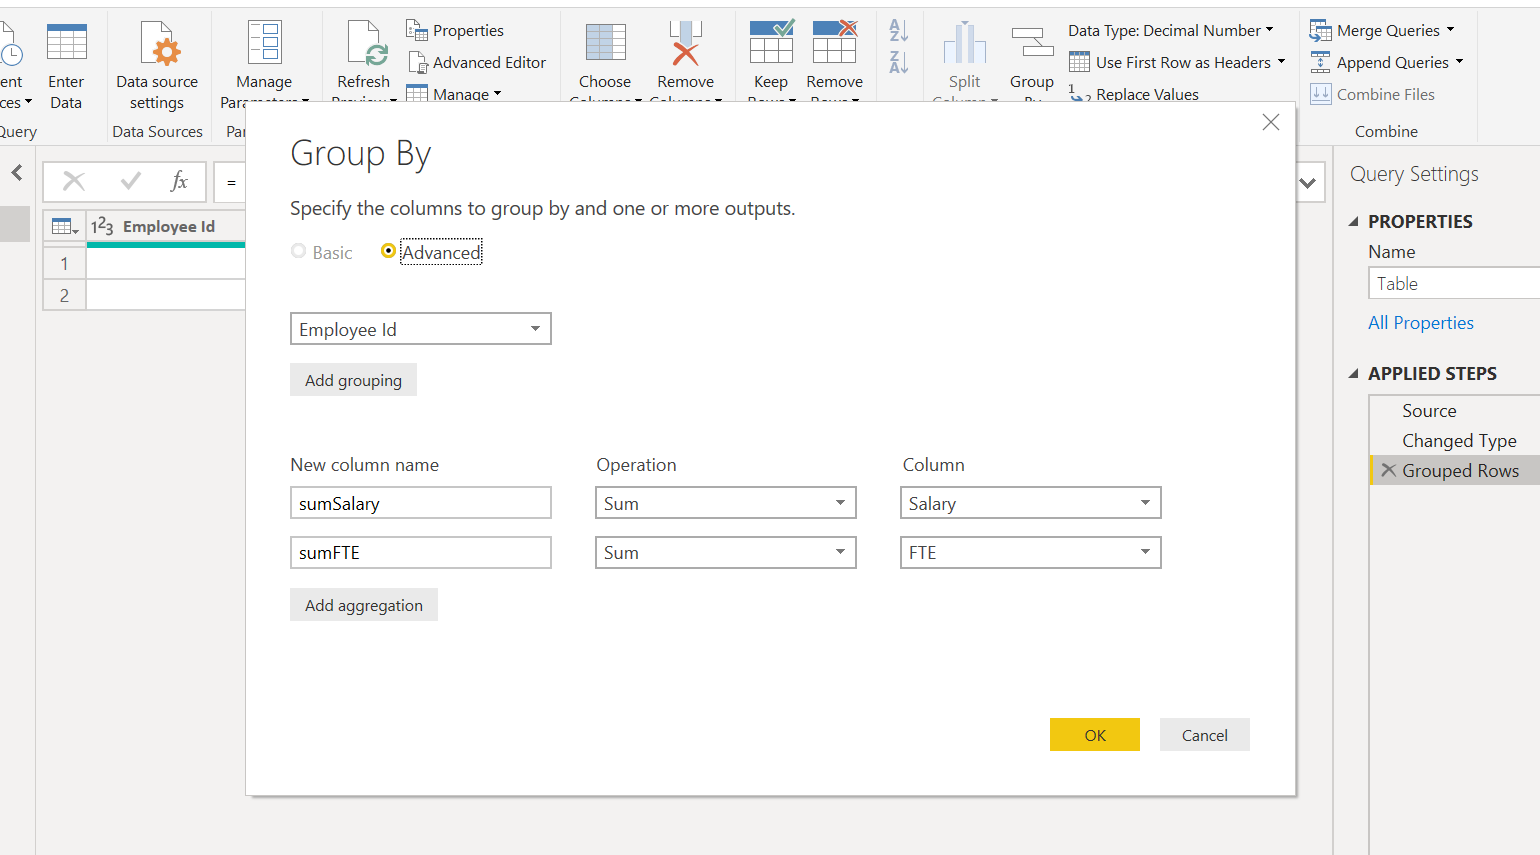1540x855 pixels.
Task: Open the All Properties link
Action: (x=1421, y=323)
